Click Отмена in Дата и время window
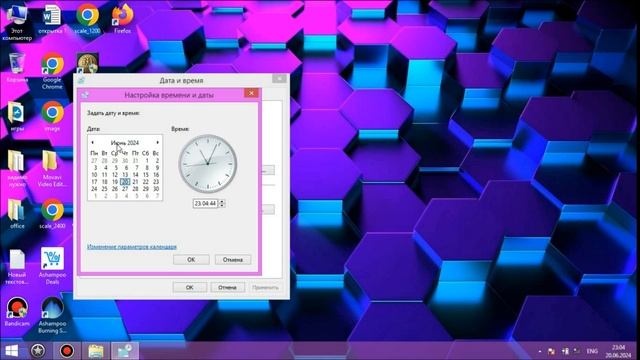Screen dimensions: 640x360 point(227,287)
